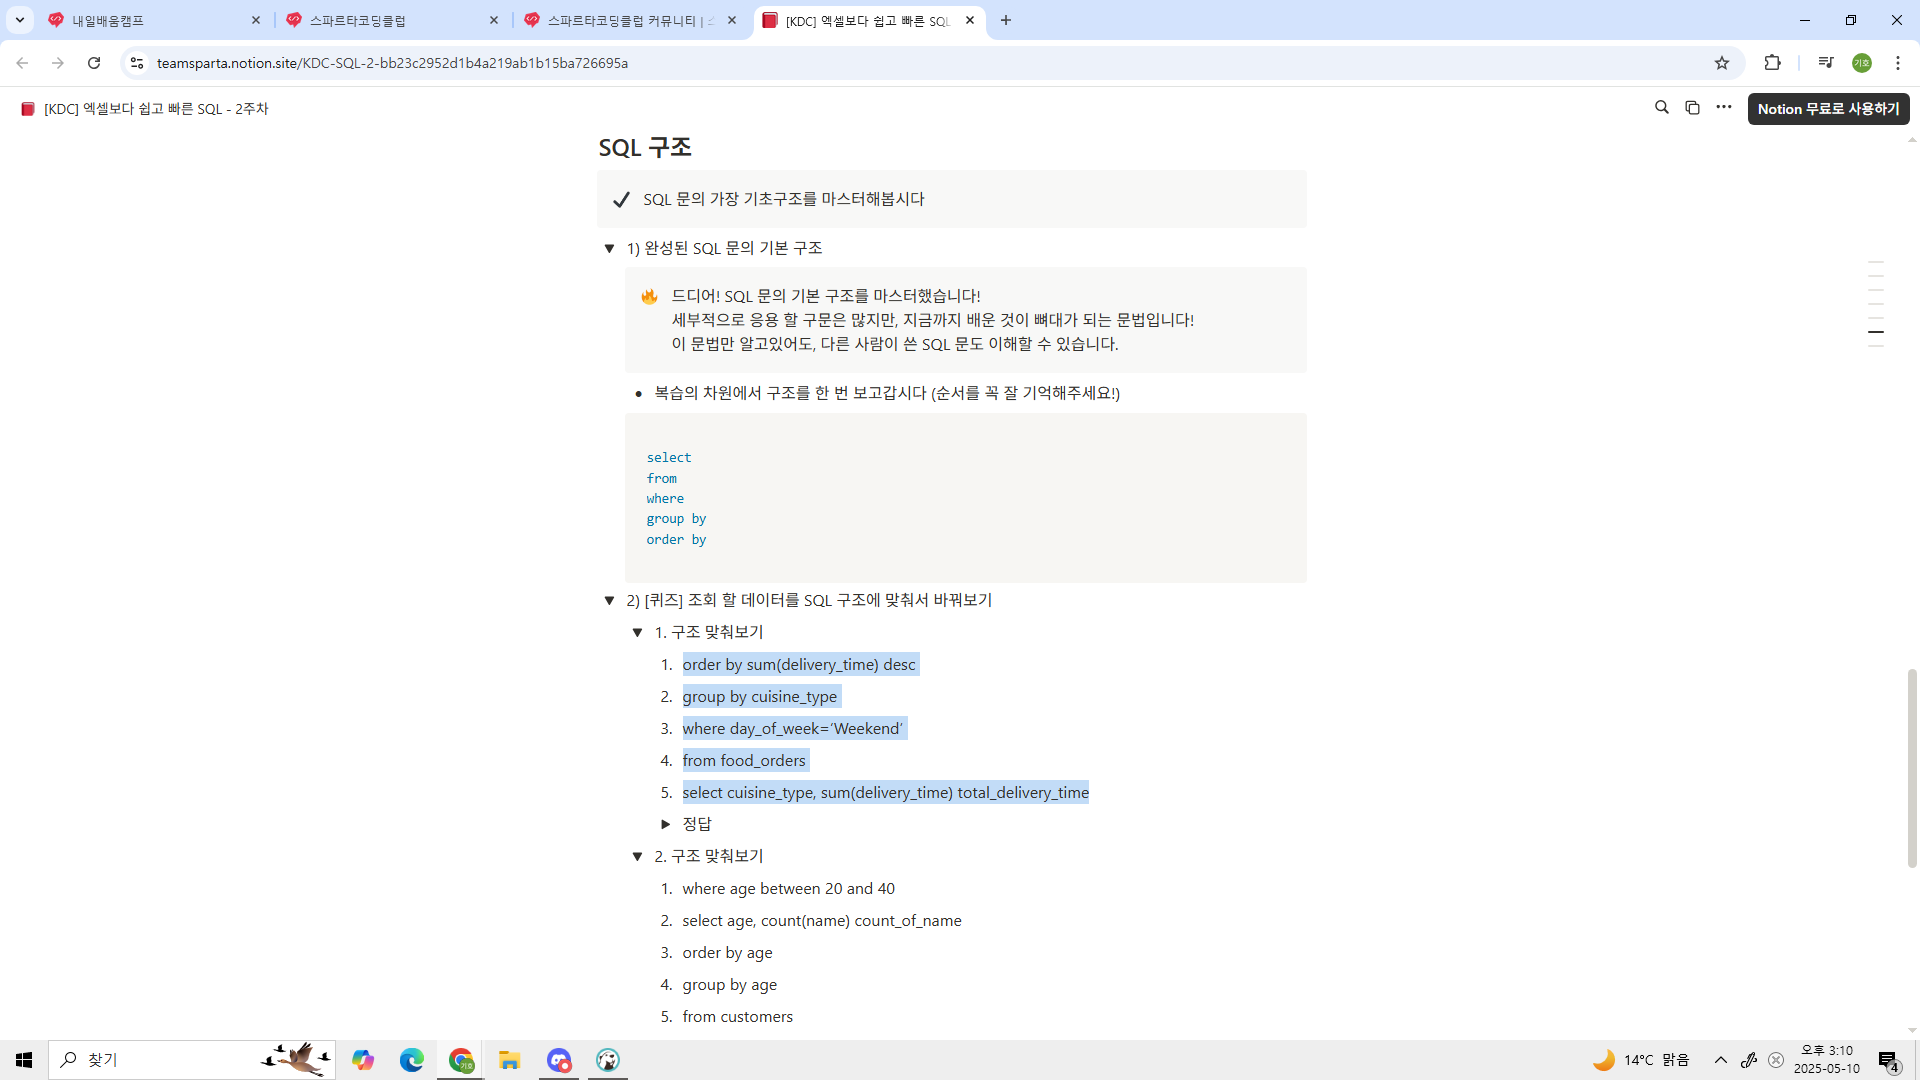Open the Extensions puzzle icon

pos(1772,63)
